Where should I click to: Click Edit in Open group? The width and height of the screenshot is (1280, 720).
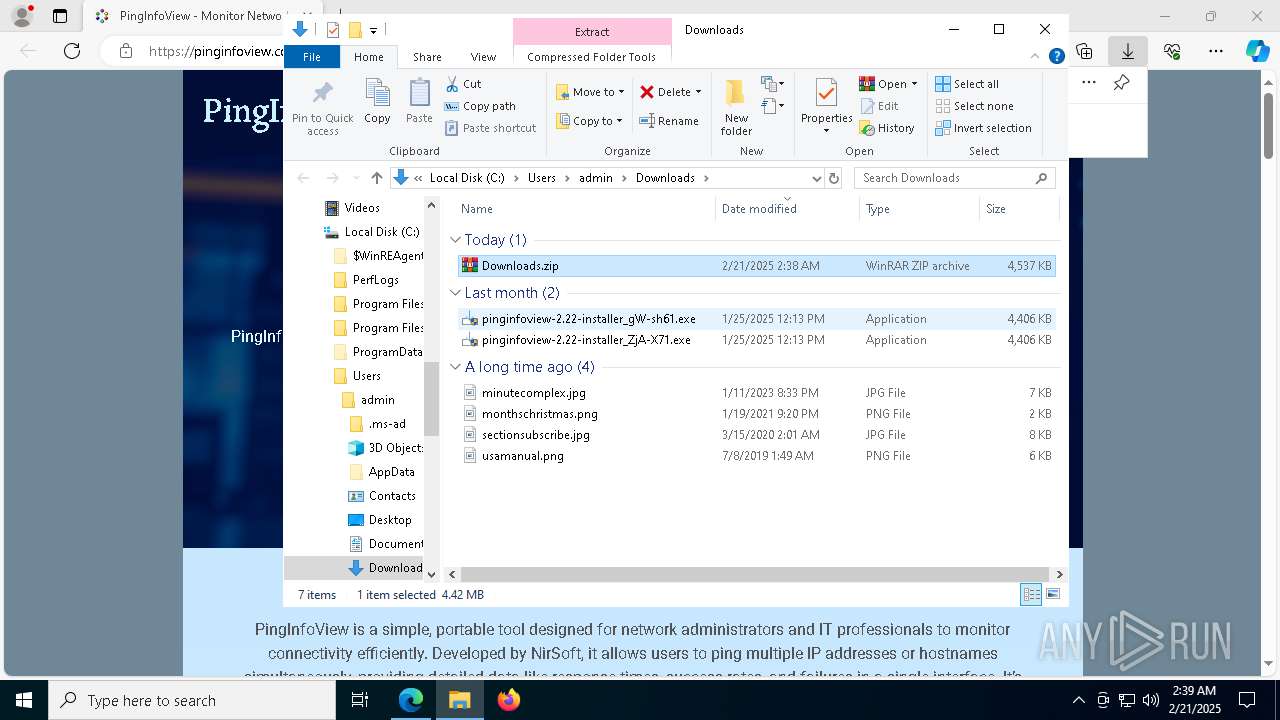[879, 106]
